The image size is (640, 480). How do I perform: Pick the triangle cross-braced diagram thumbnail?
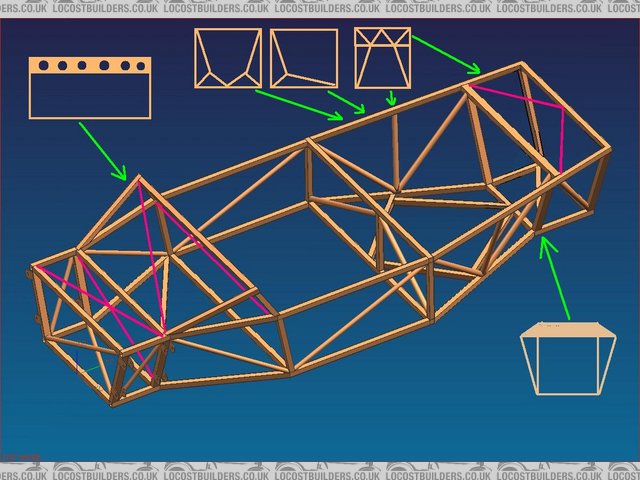coord(382,58)
